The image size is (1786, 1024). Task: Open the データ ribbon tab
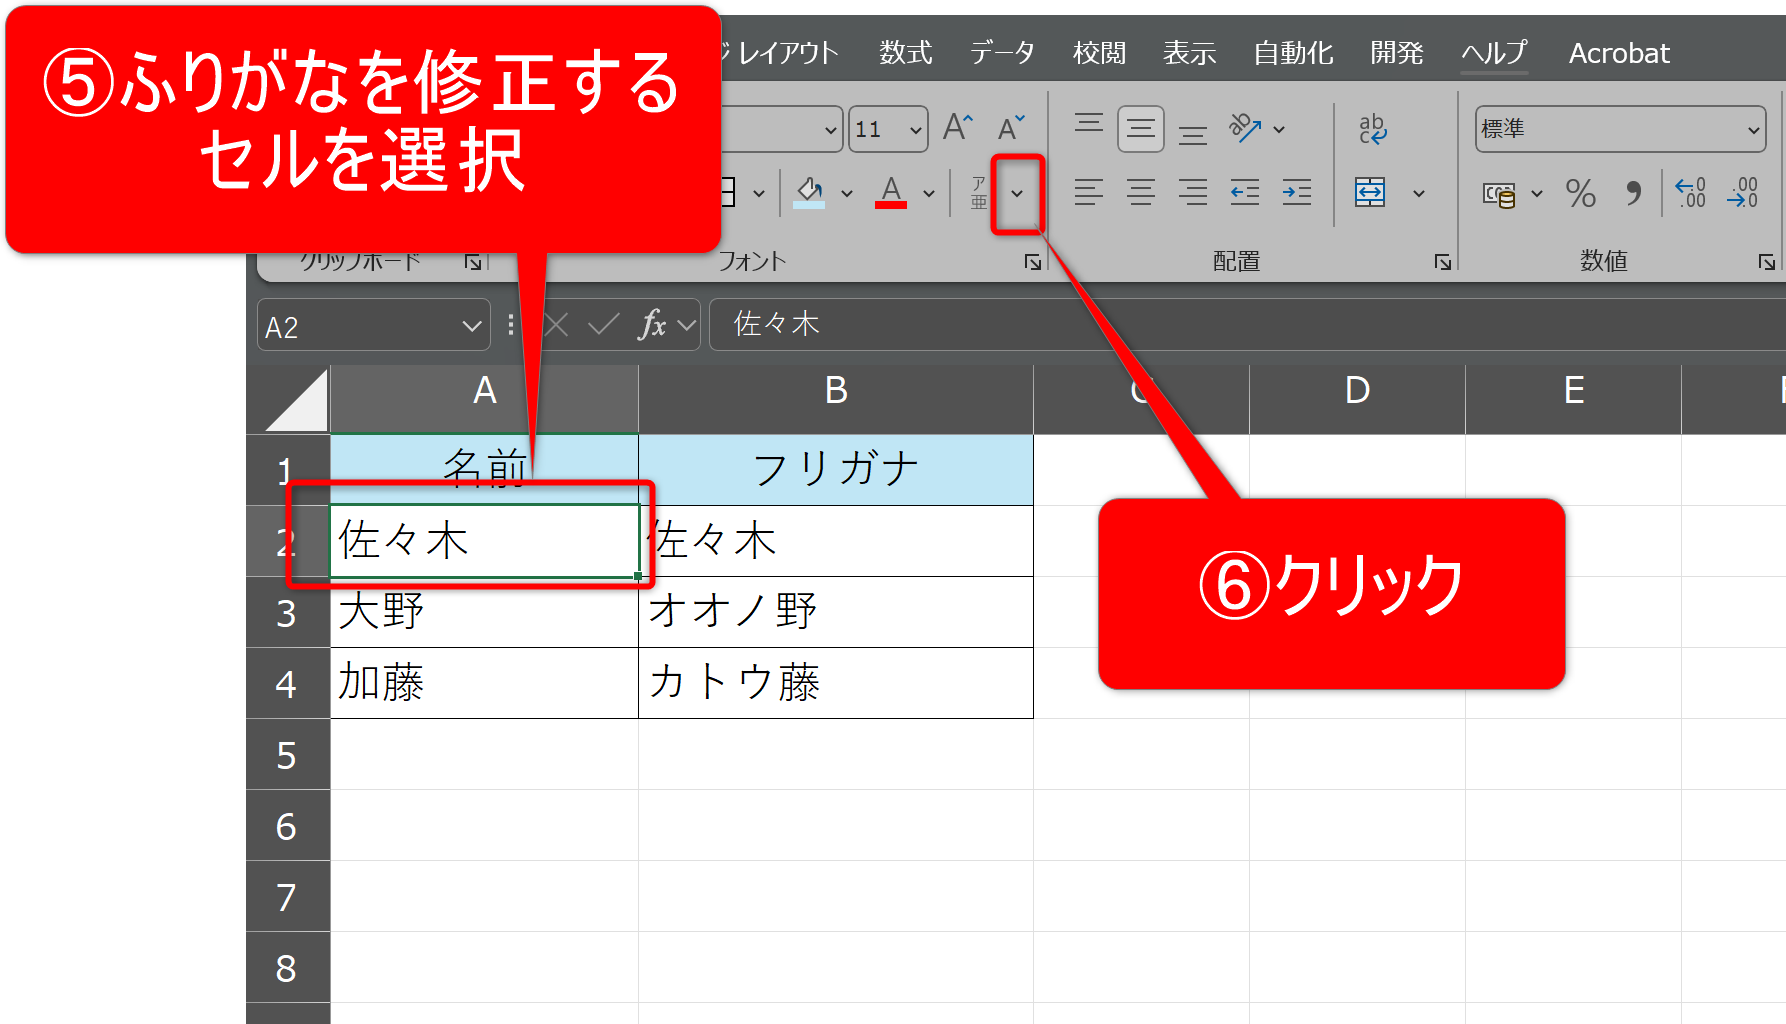(1002, 53)
